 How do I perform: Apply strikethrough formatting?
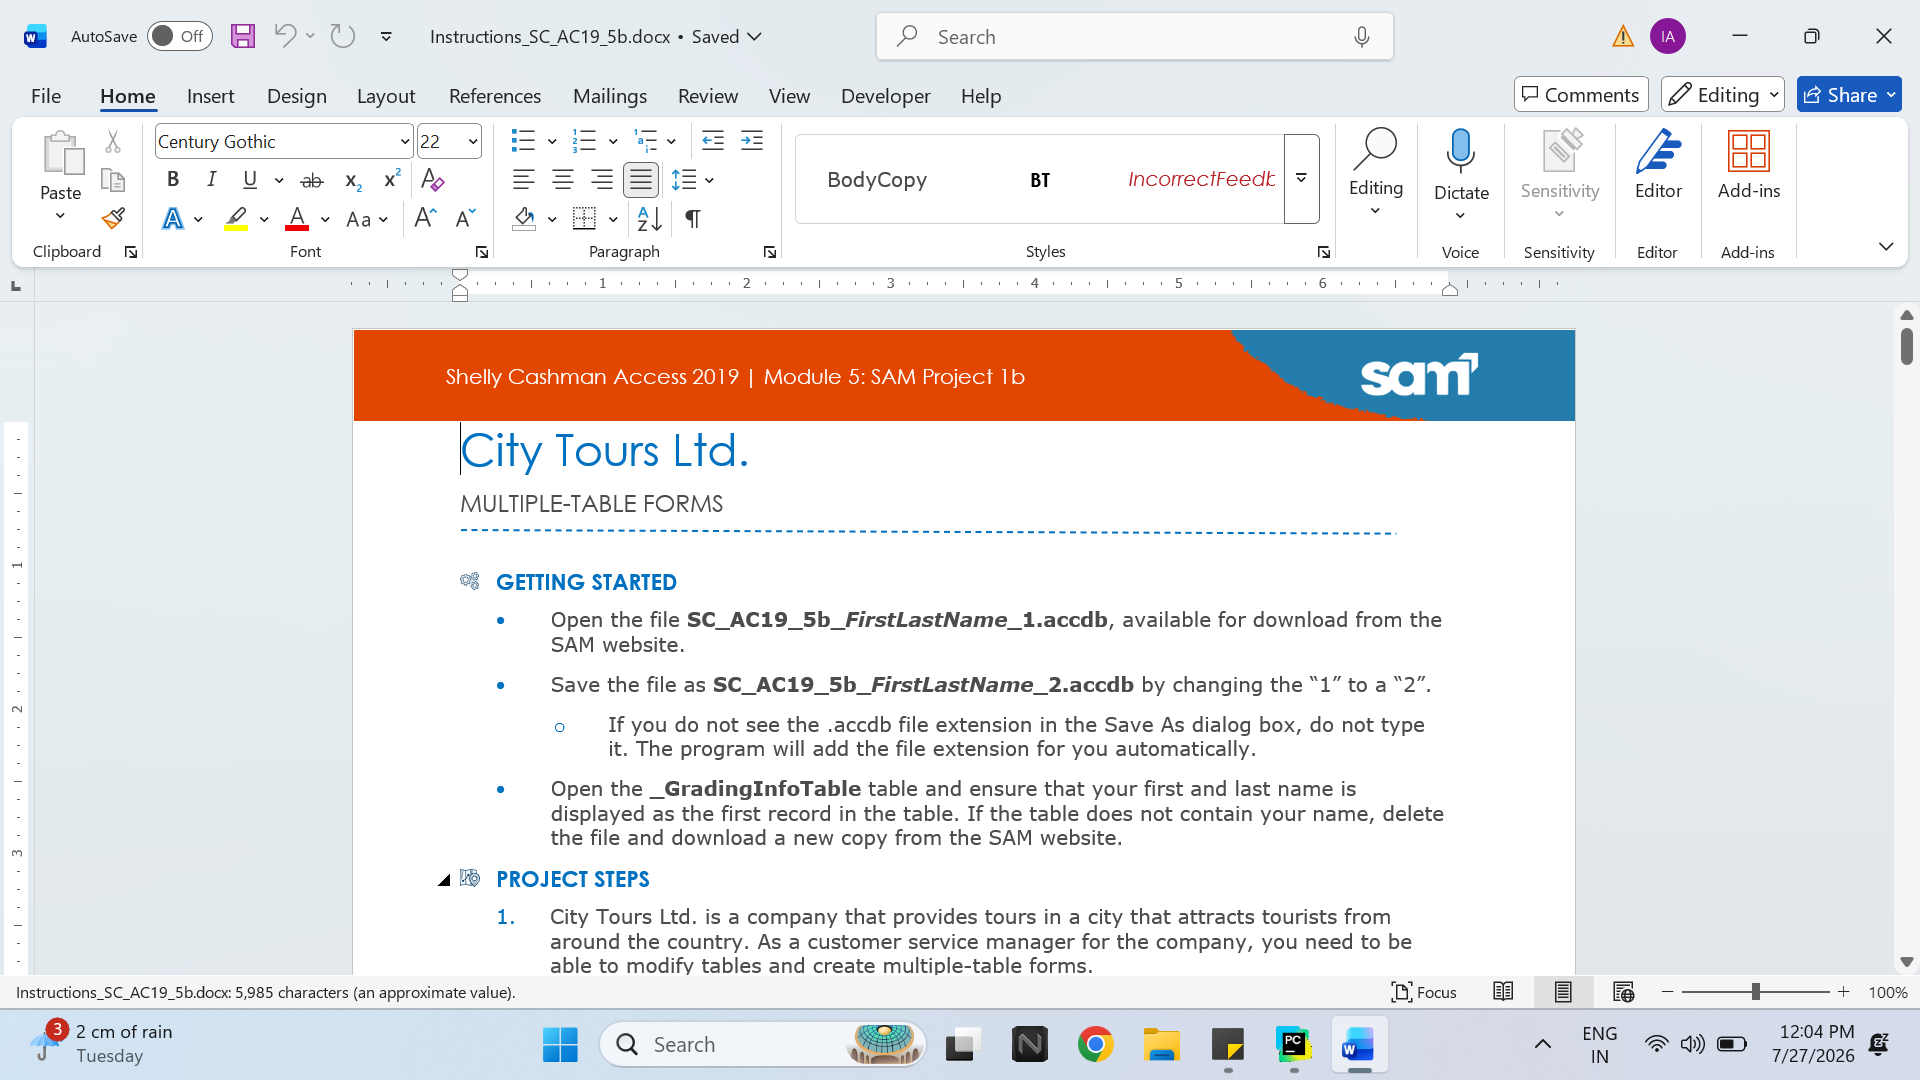pyautogui.click(x=312, y=180)
